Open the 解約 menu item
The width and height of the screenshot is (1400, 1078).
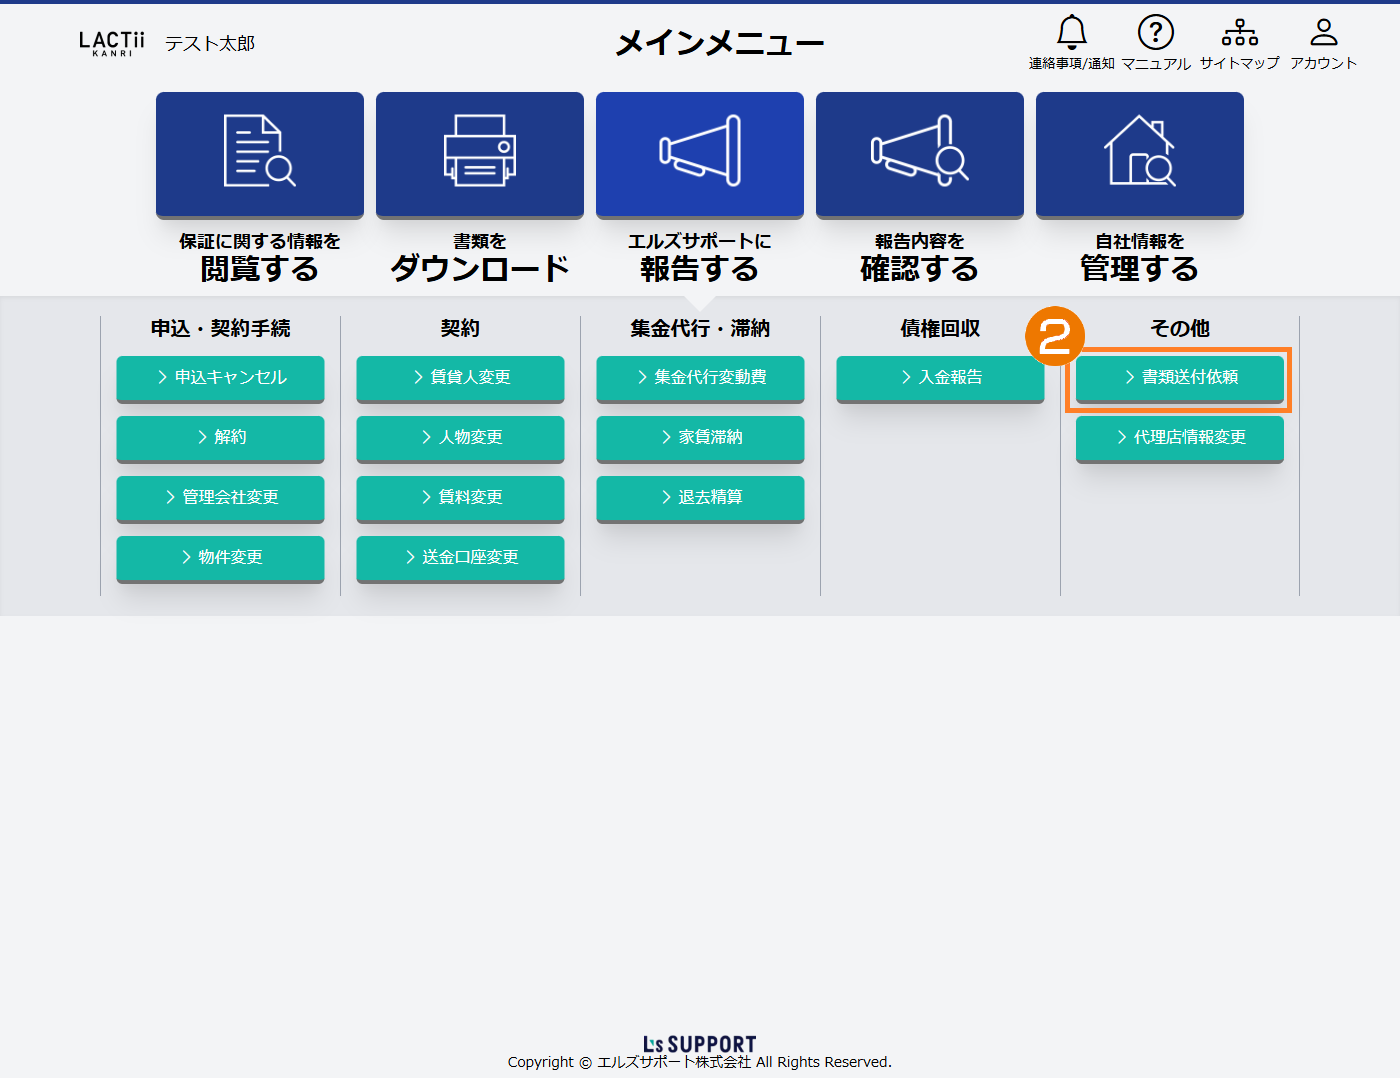[x=220, y=438]
